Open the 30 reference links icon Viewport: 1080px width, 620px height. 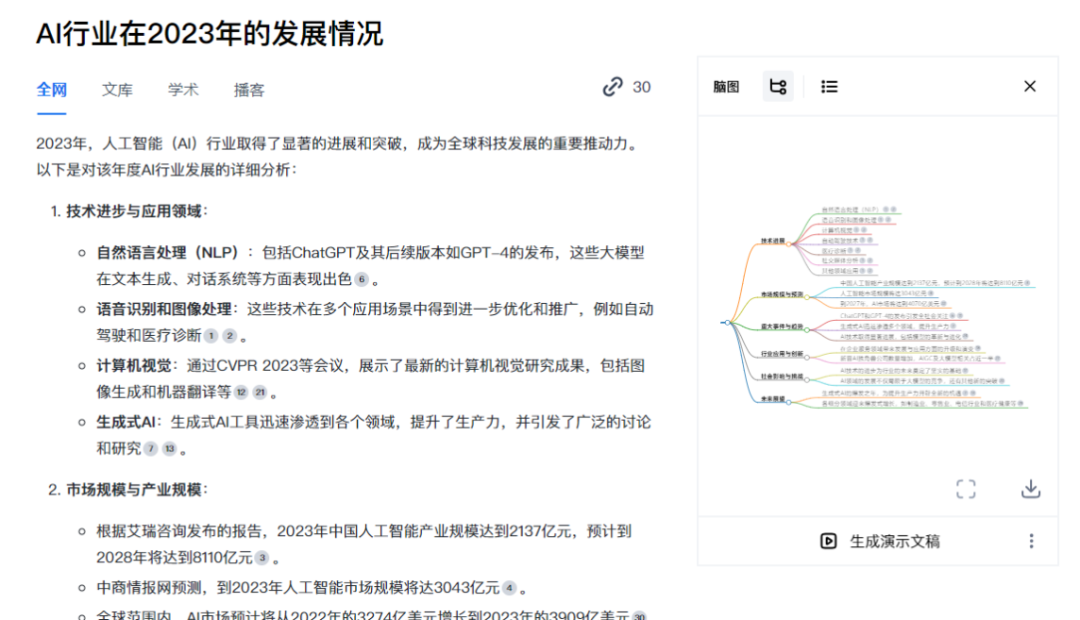point(613,88)
